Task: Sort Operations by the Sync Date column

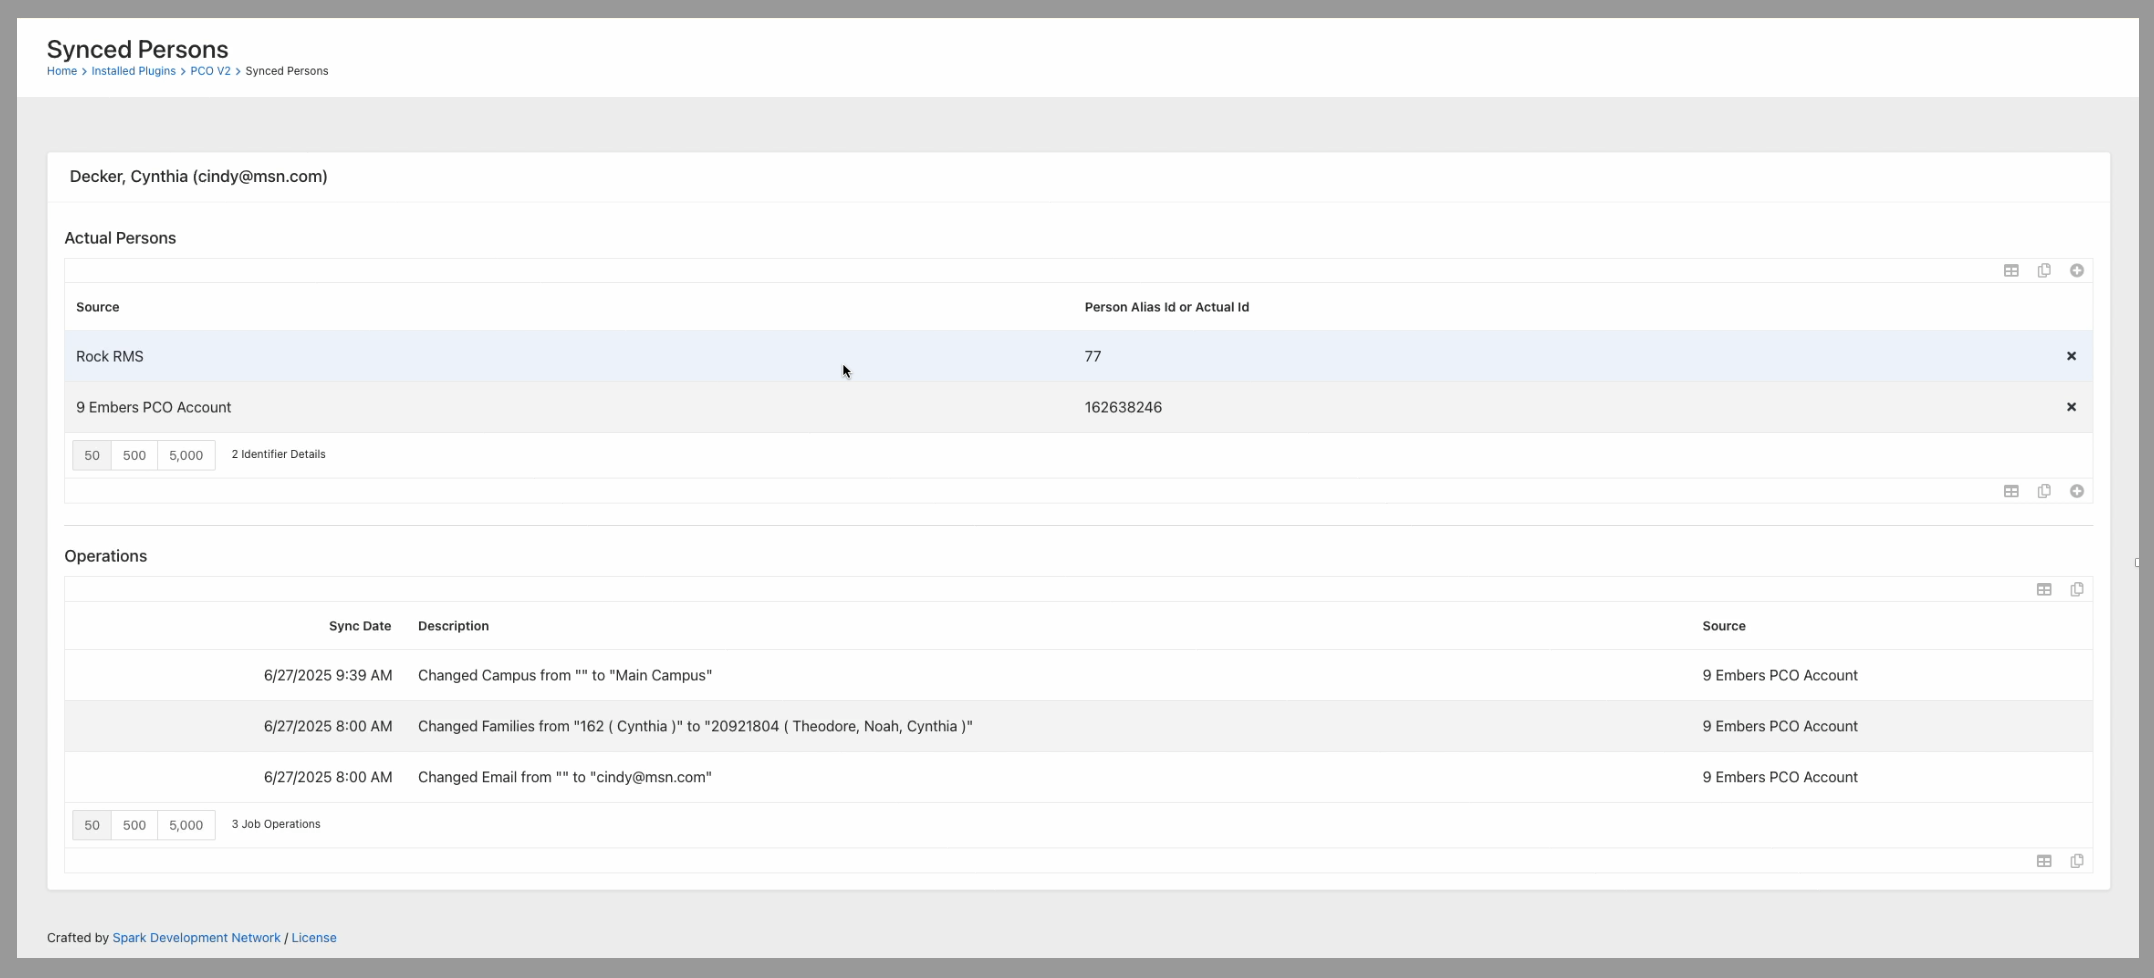Action: click(x=359, y=626)
